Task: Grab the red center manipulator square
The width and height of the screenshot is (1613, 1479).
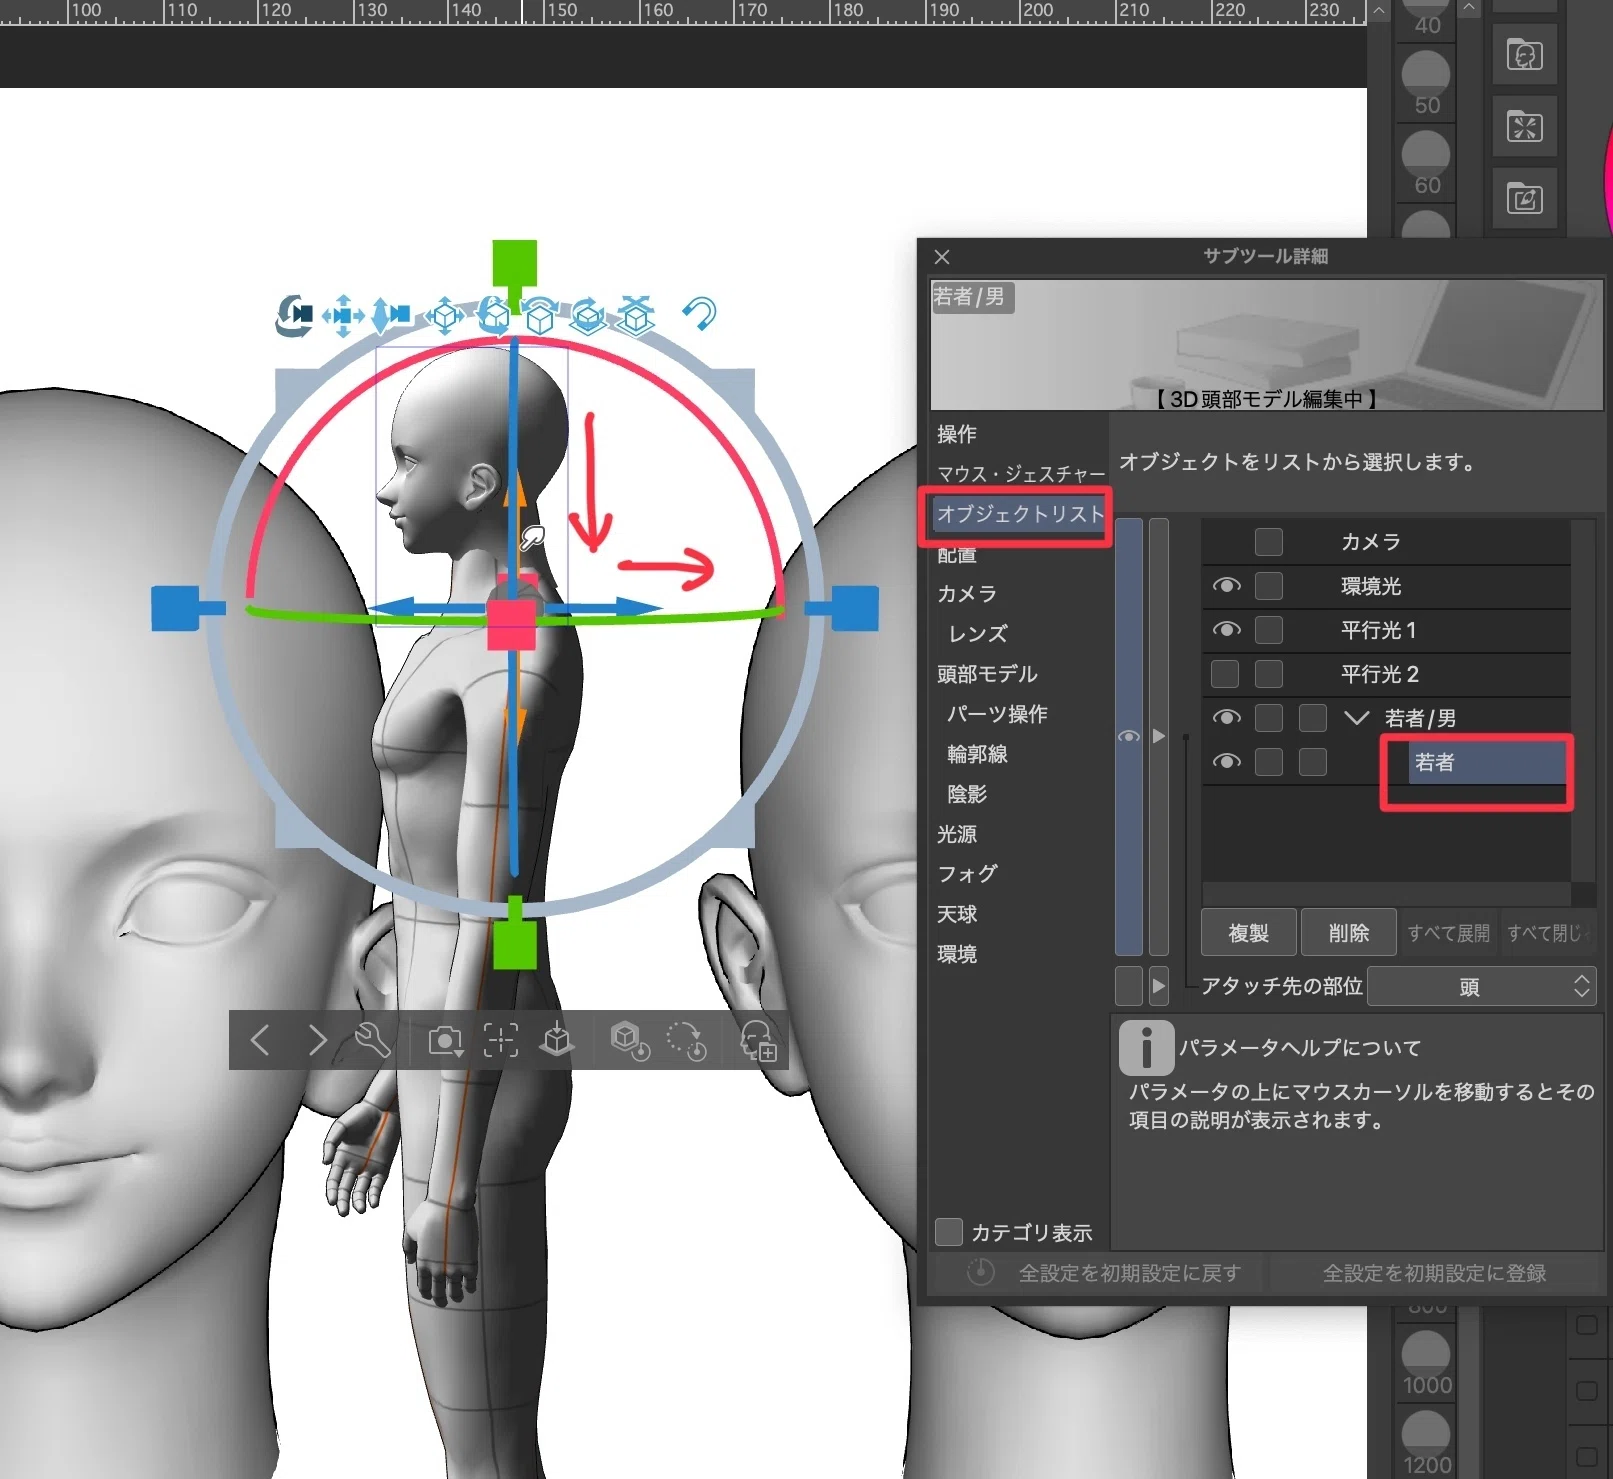Action: tap(511, 625)
